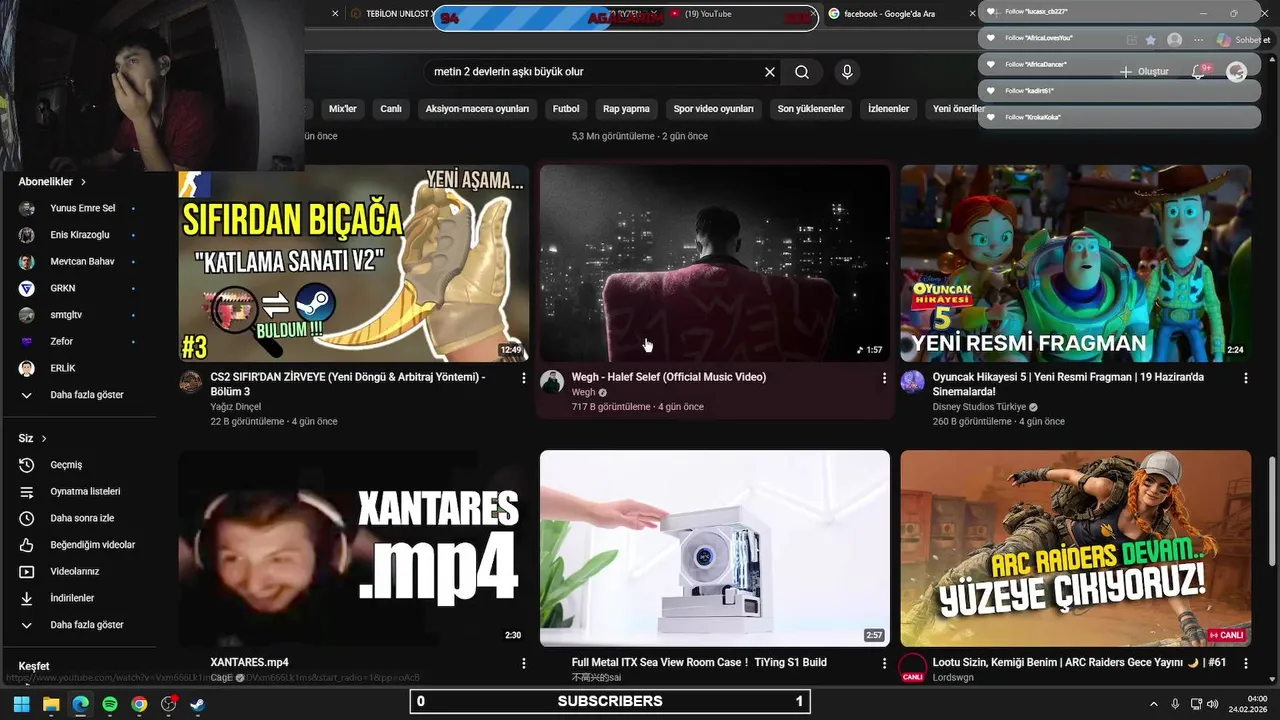Open options menu for XANTARES.mp4 video

point(523,663)
